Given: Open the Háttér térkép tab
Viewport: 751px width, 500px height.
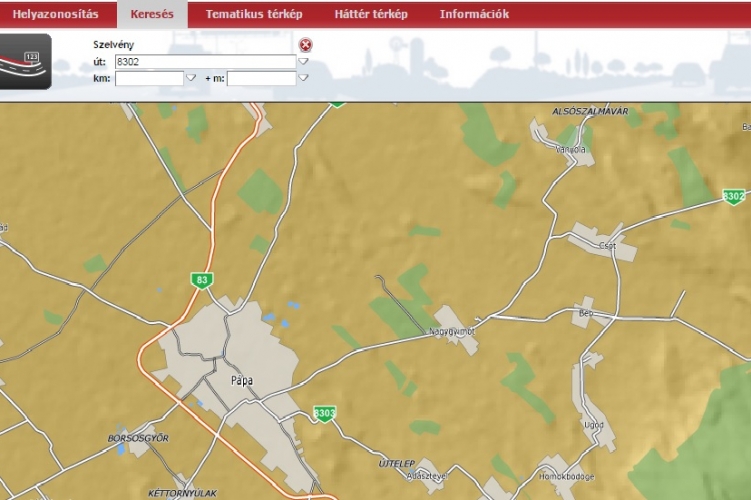Looking at the screenshot, I should [371, 14].
